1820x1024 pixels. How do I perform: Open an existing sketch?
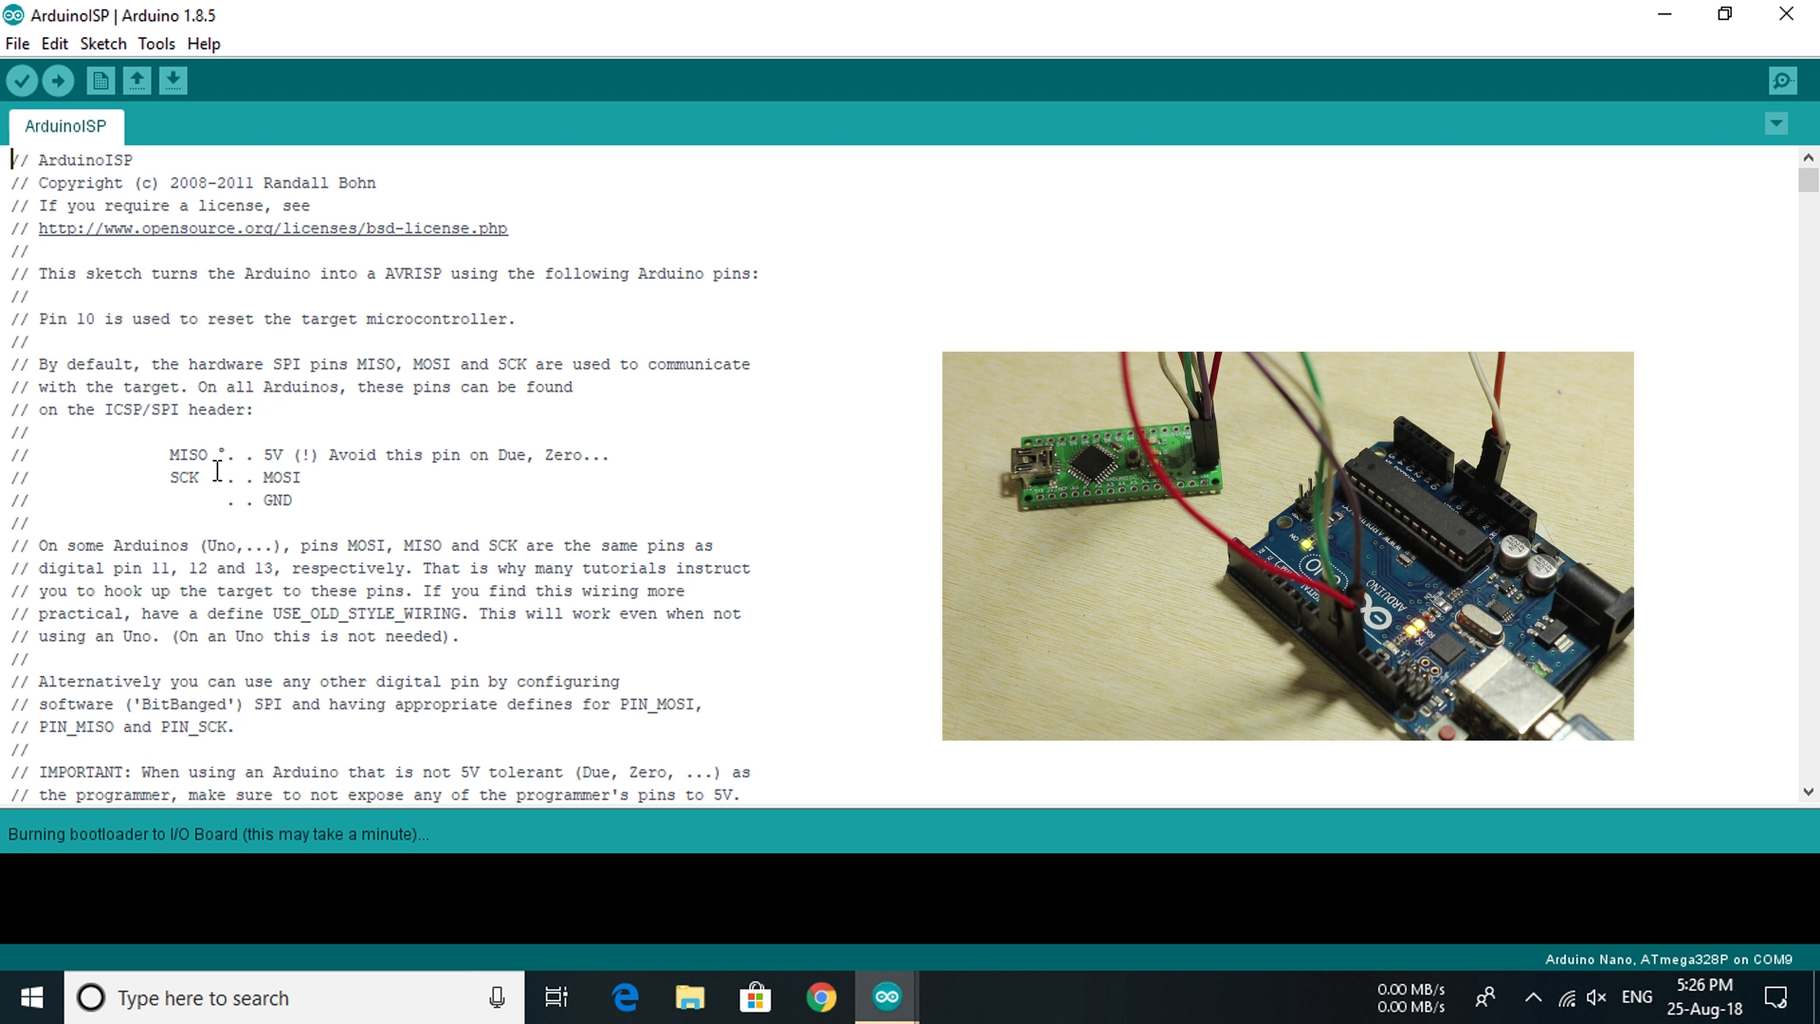tap(137, 80)
